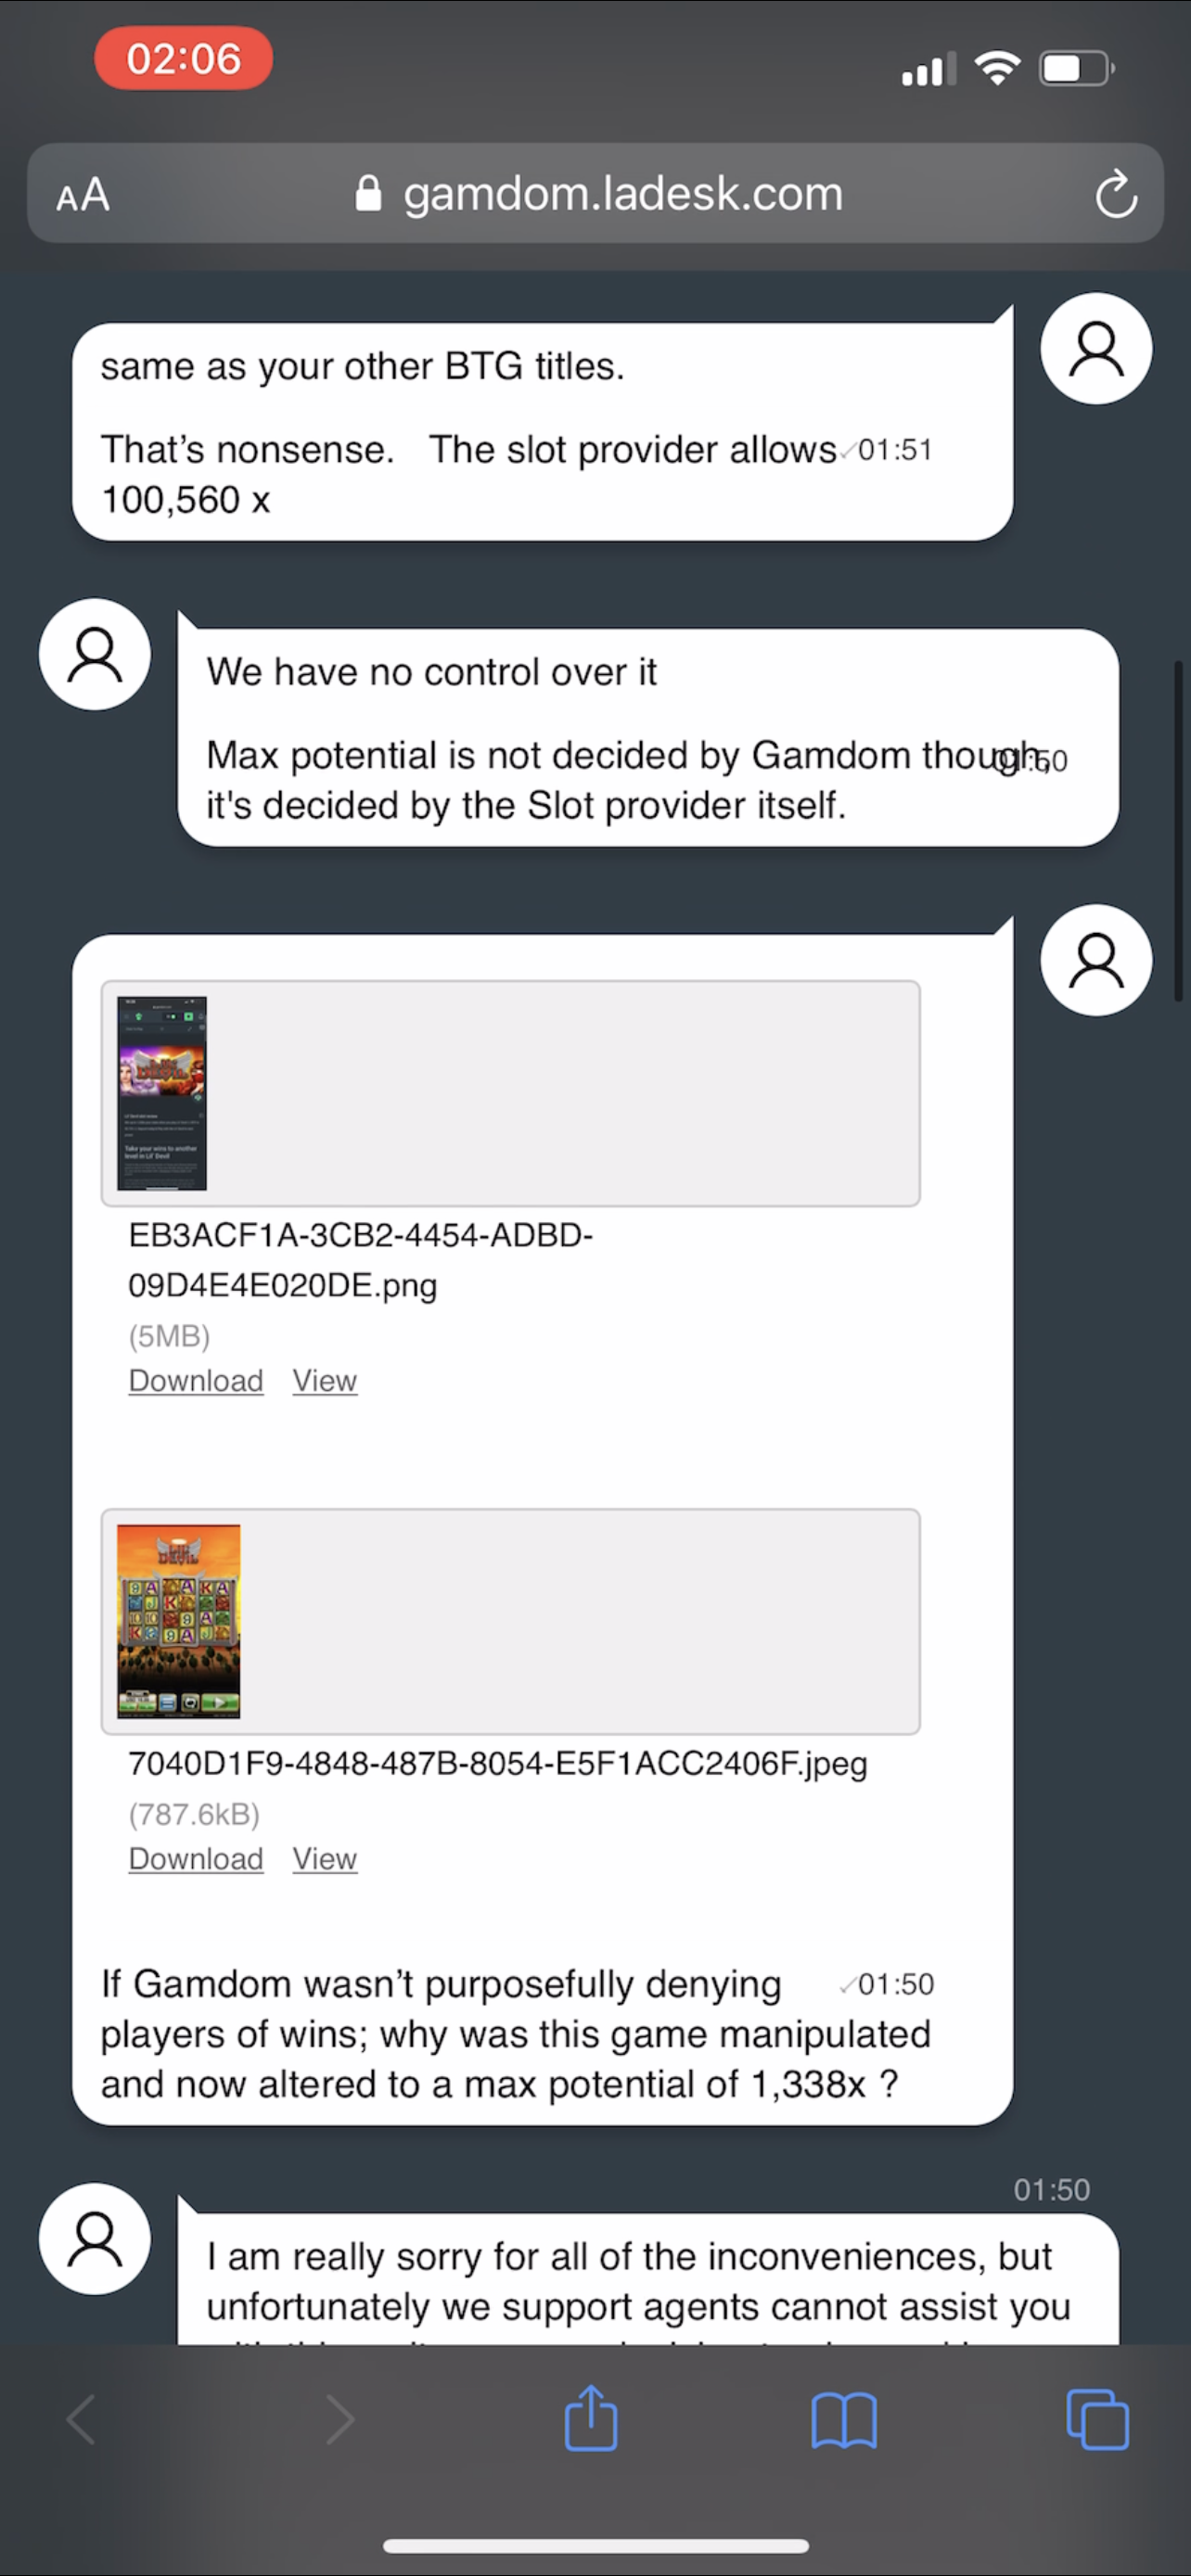
Task: Download the EB3ACF1A png attachment
Action: pyautogui.click(x=196, y=1381)
